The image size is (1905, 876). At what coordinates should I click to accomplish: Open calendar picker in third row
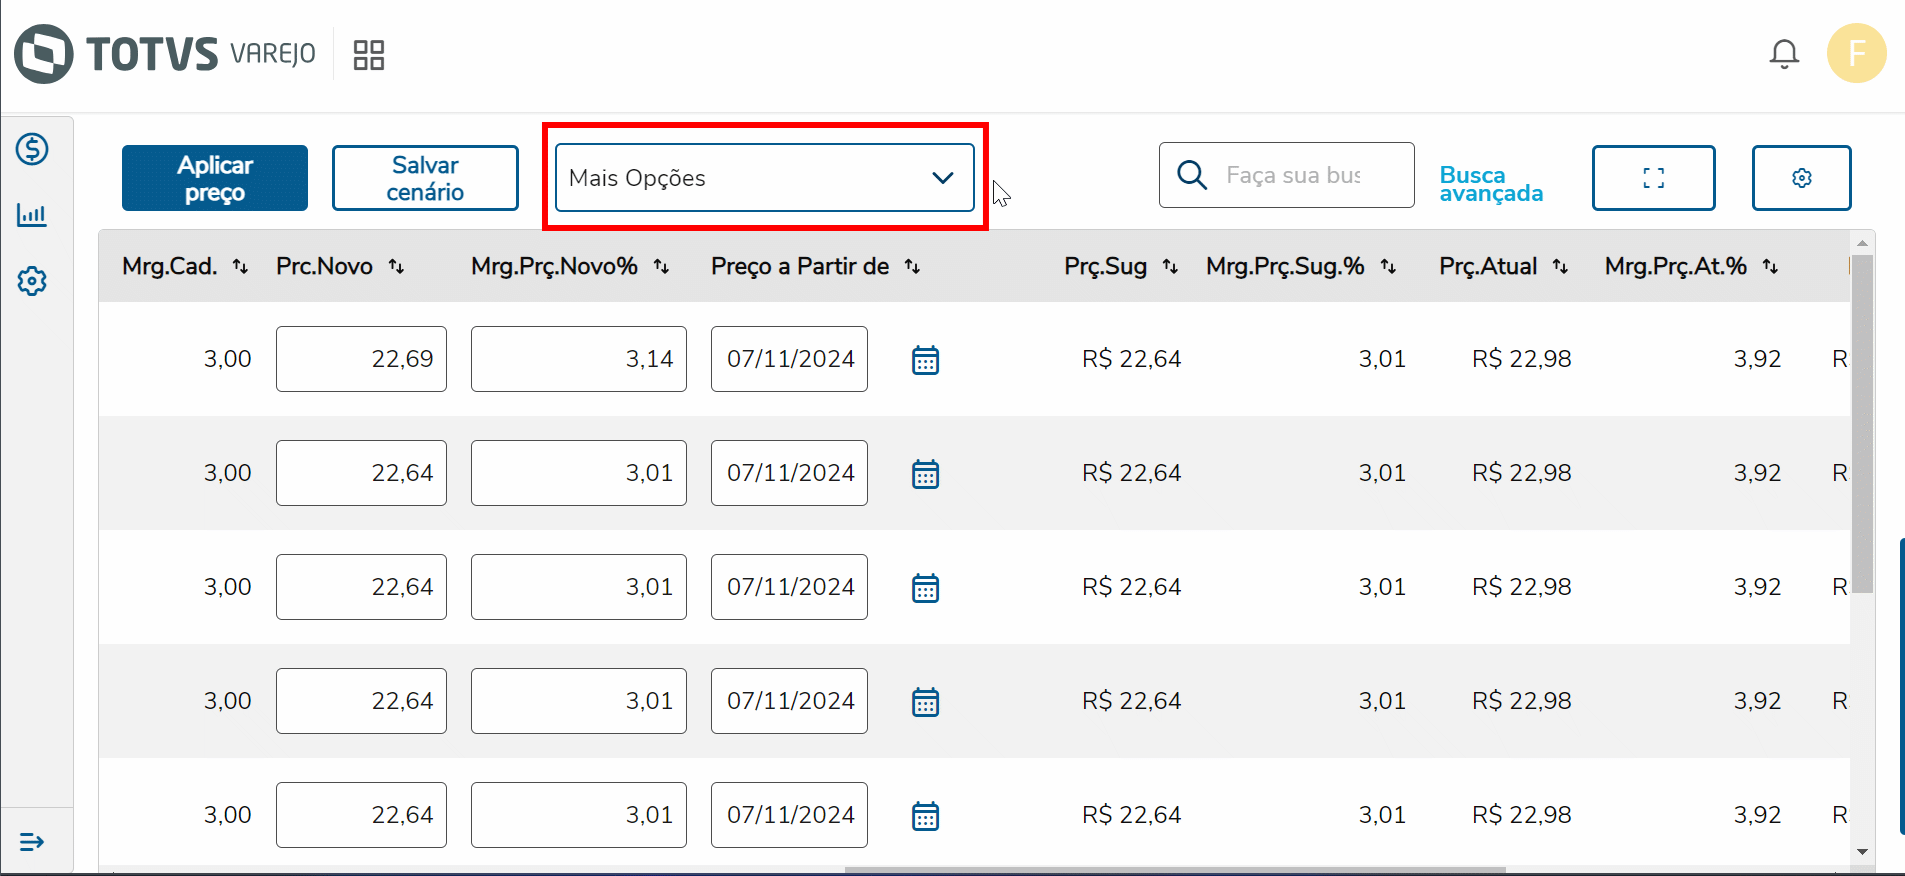click(x=925, y=588)
